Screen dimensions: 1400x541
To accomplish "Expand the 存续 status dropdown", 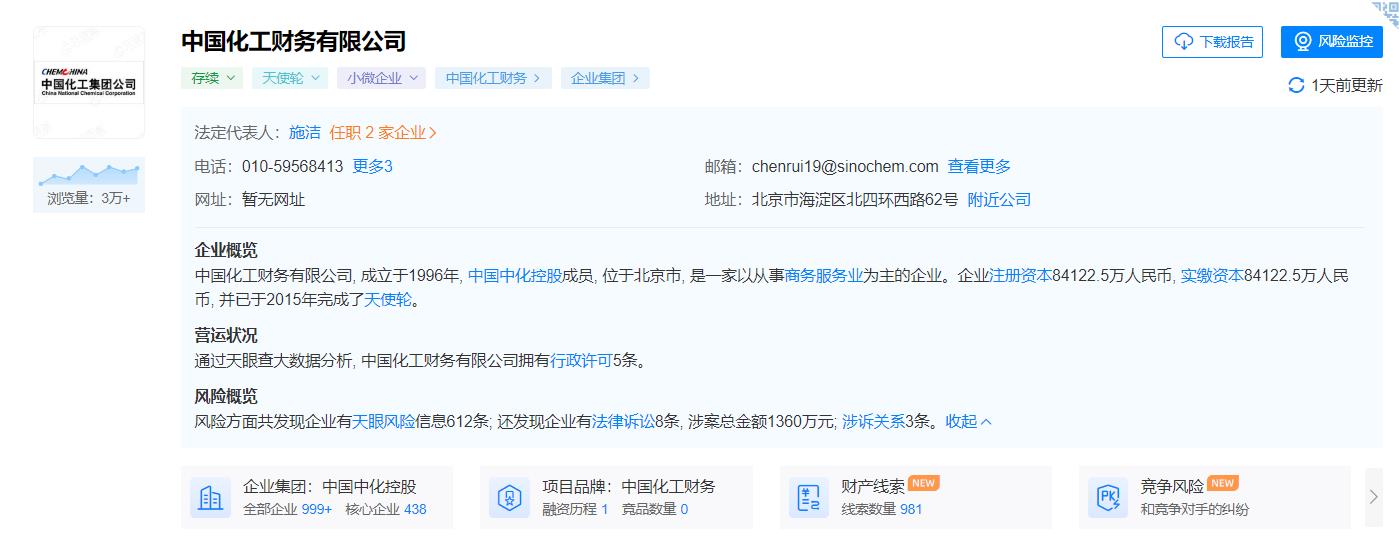I will point(212,78).
